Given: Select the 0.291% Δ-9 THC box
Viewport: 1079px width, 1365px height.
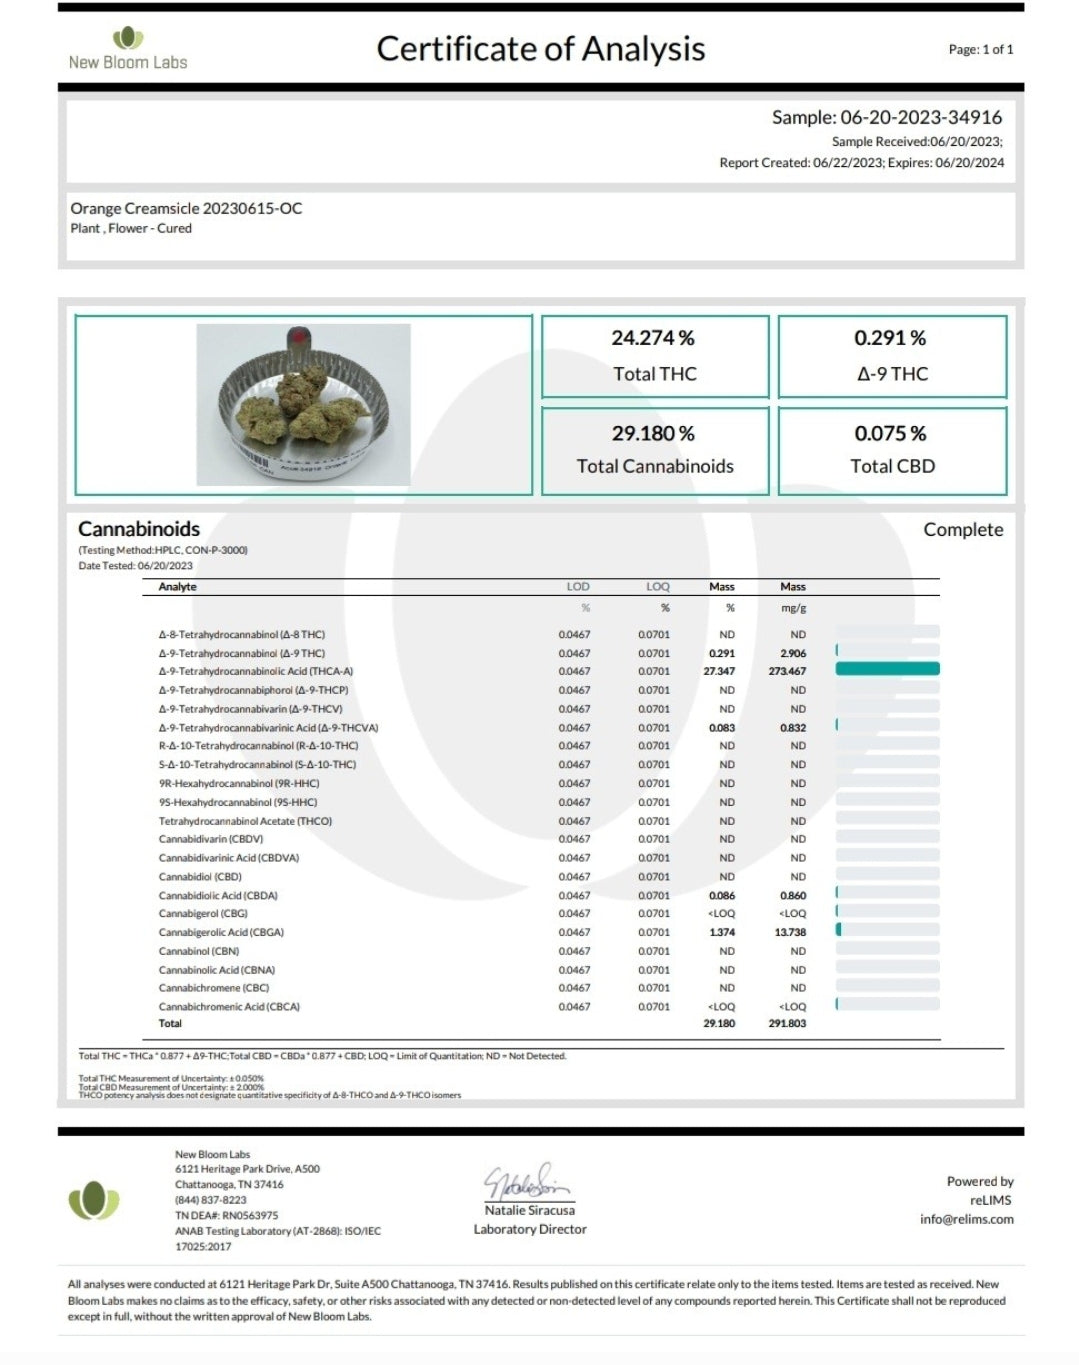Looking at the screenshot, I should (x=891, y=356).
